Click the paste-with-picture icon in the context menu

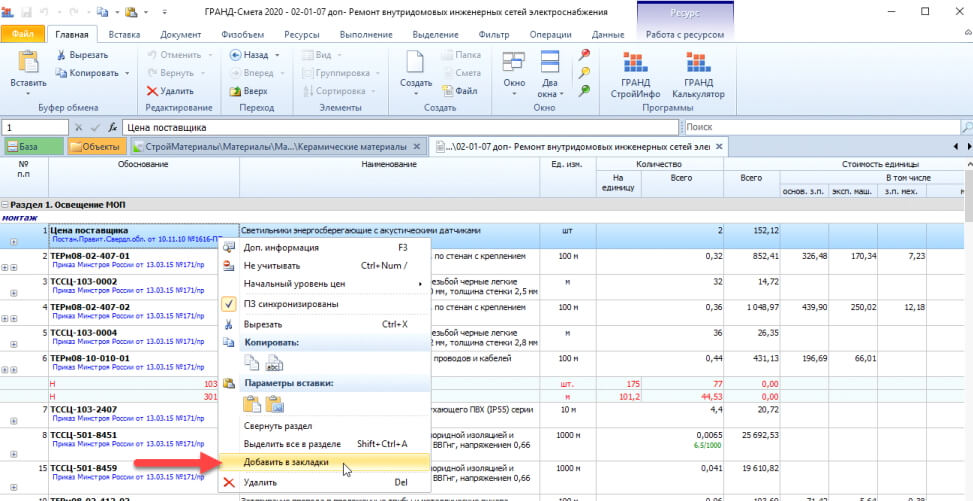(274, 404)
